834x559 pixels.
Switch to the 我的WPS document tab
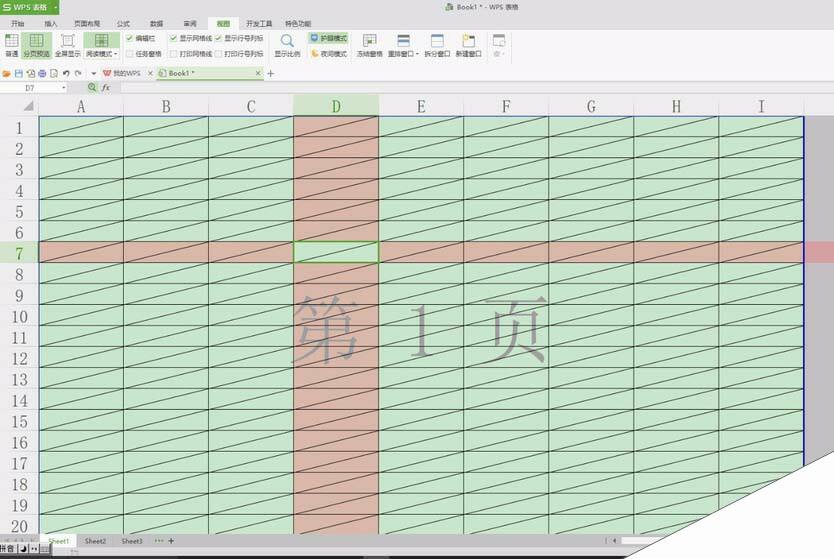(122, 73)
